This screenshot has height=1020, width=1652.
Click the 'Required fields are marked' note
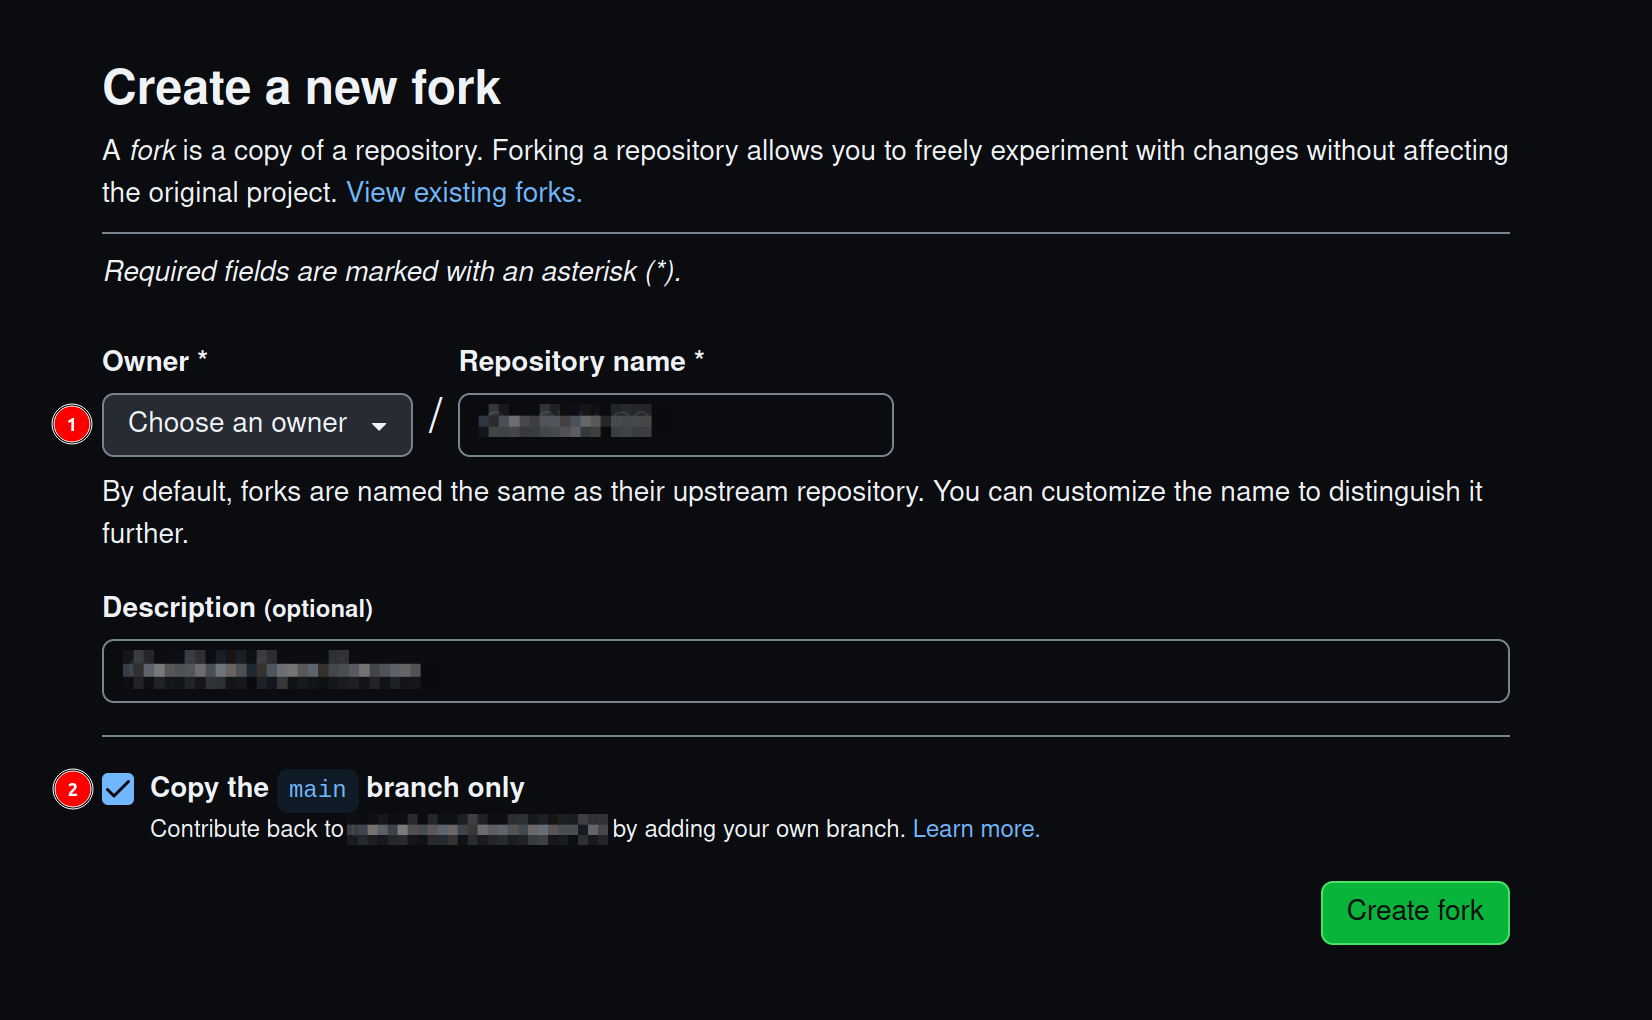click(392, 272)
